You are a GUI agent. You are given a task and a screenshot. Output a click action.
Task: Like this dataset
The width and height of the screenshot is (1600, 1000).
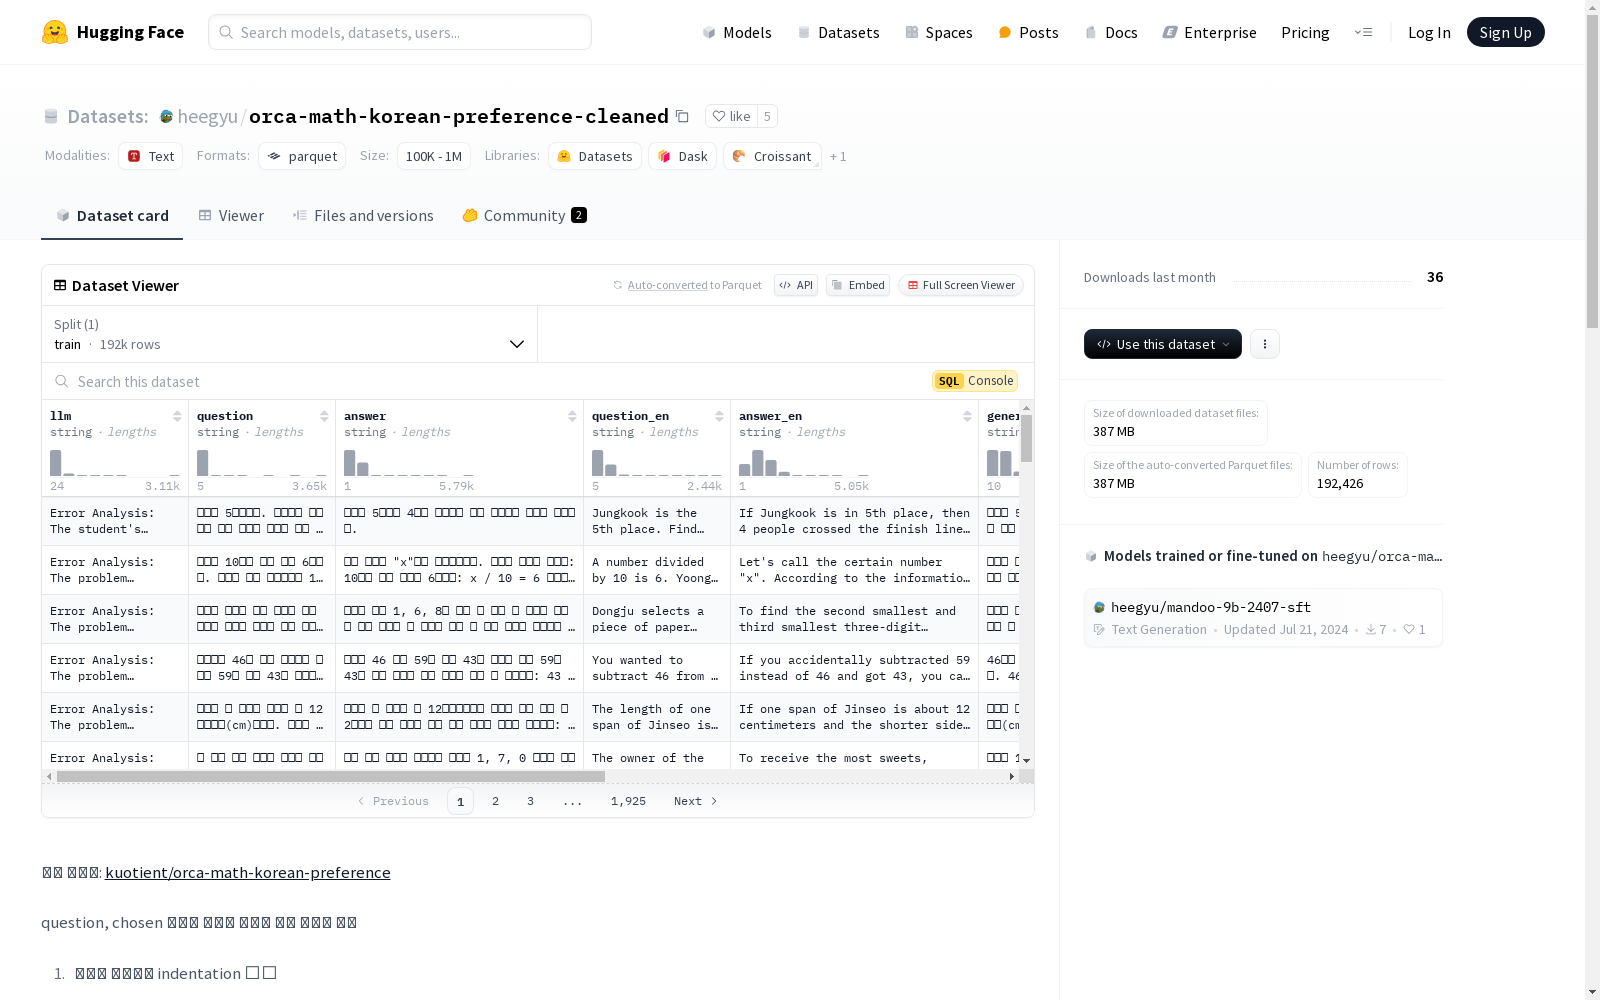click(731, 116)
